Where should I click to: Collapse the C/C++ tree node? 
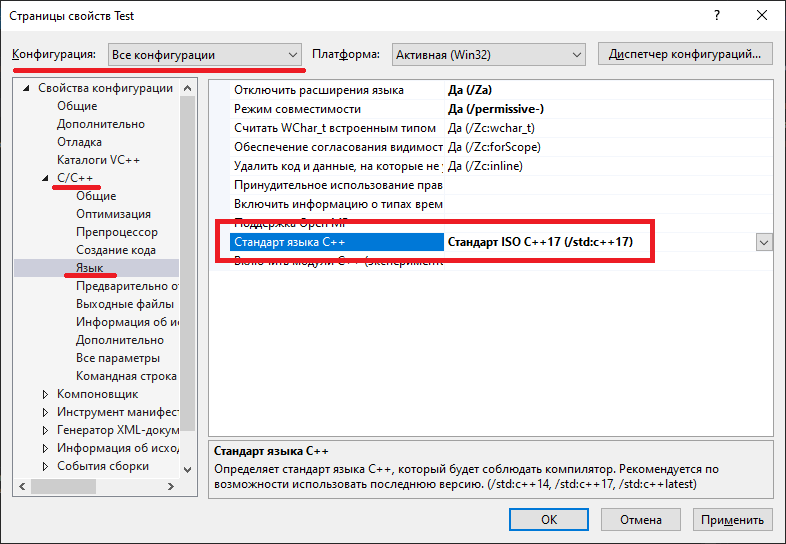point(46,178)
